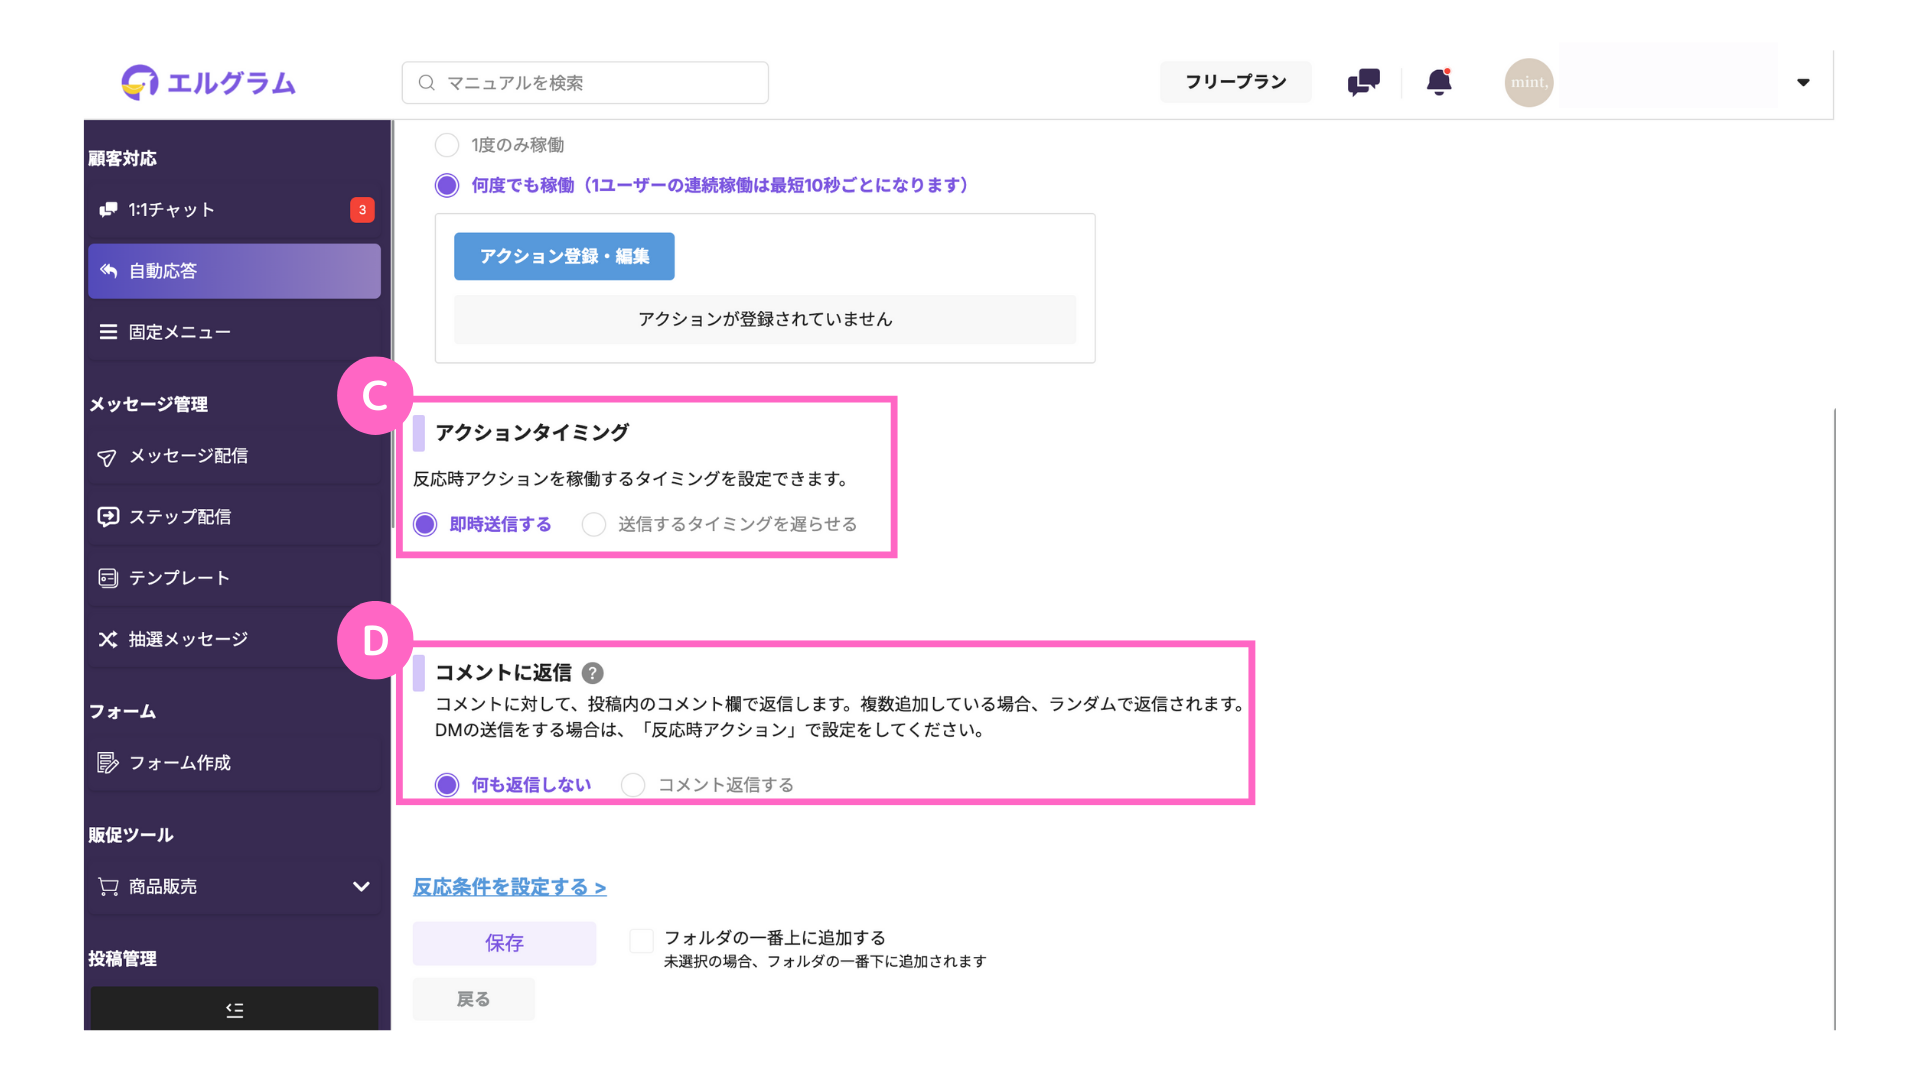Screen dimensions: 1920x1080
Task: Click the 1:1チャット chat bubble icon
Action: pos(108,210)
